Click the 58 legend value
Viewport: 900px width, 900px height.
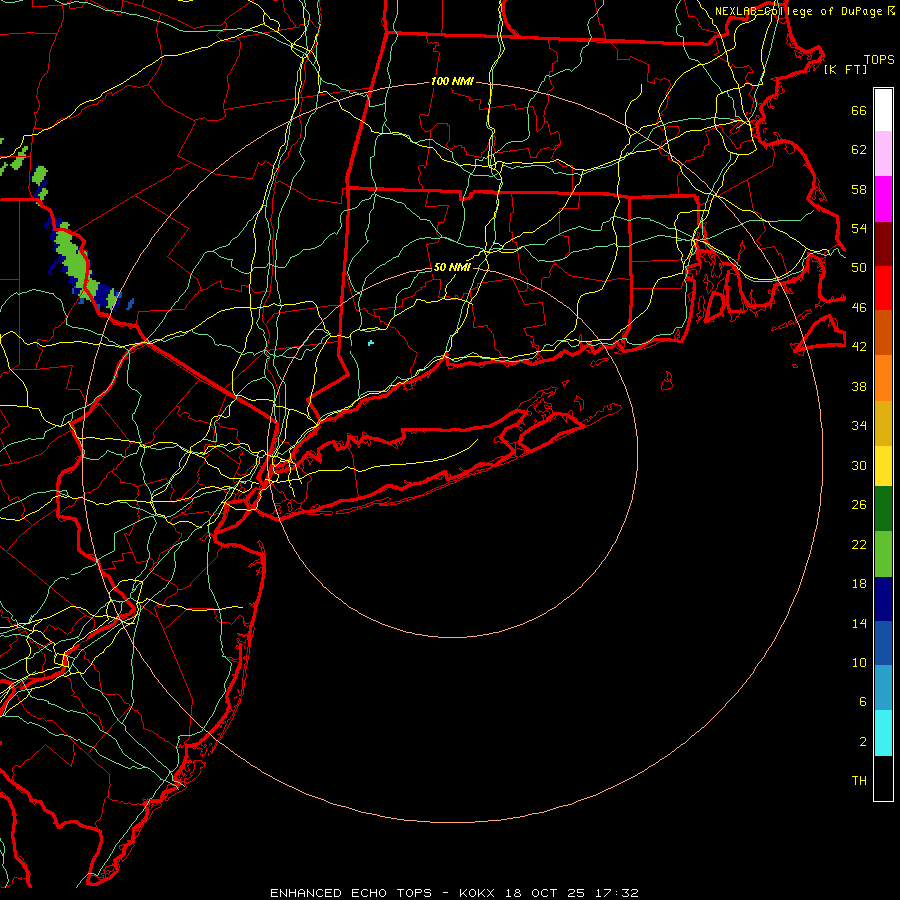(859, 189)
